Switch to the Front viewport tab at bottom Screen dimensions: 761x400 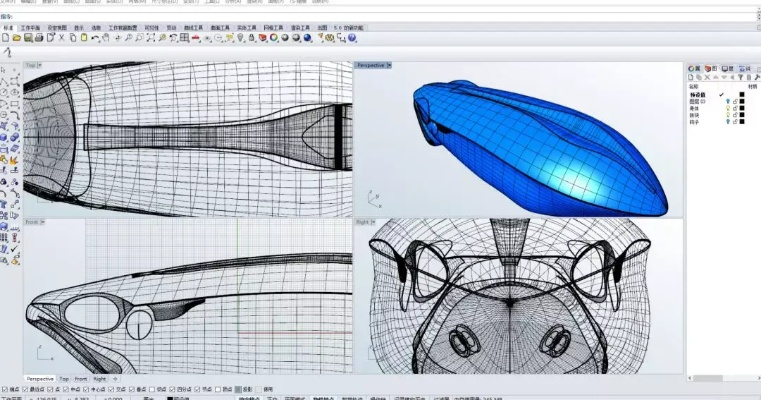81,379
